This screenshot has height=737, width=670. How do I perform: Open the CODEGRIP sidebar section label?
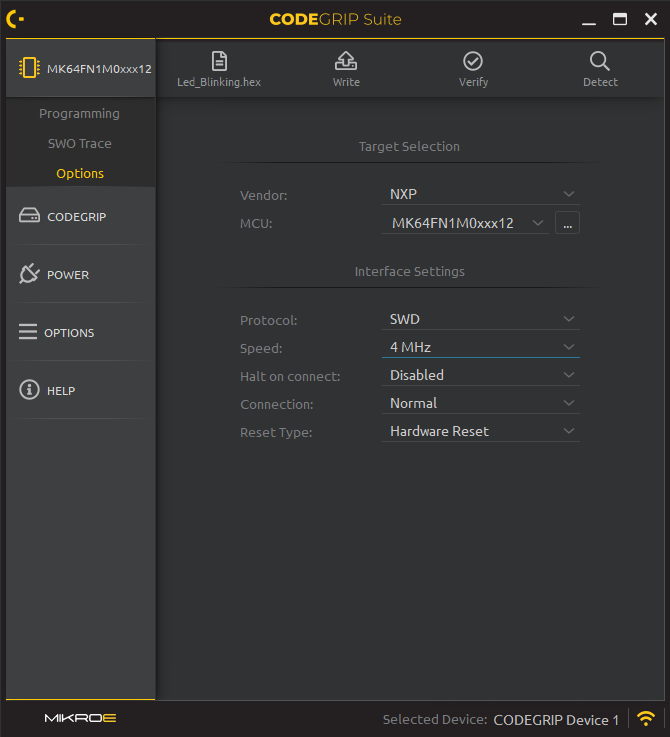(77, 217)
